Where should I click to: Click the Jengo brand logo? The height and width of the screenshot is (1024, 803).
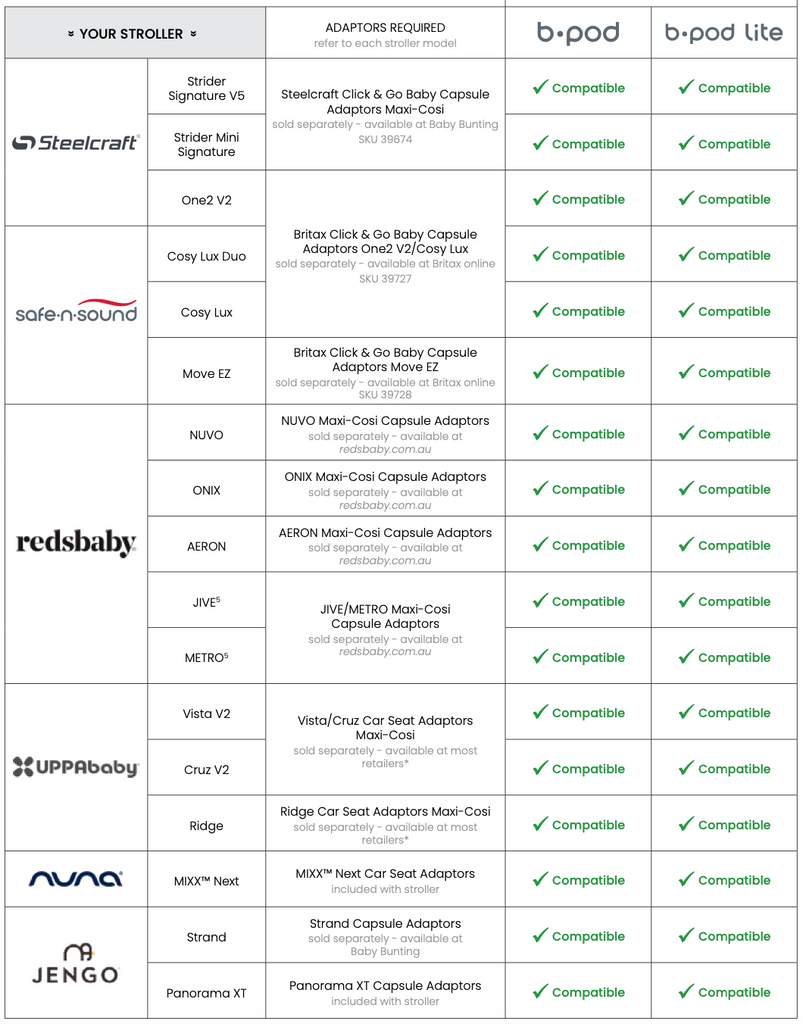pos(76,963)
